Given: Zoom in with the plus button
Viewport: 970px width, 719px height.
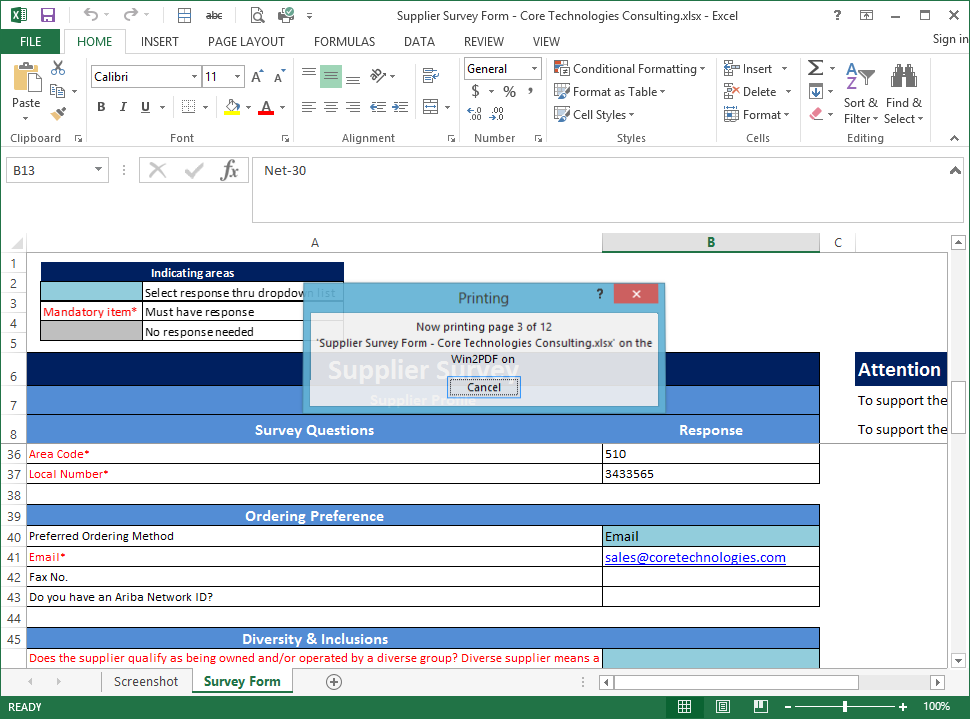Looking at the screenshot, I should click(903, 707).
